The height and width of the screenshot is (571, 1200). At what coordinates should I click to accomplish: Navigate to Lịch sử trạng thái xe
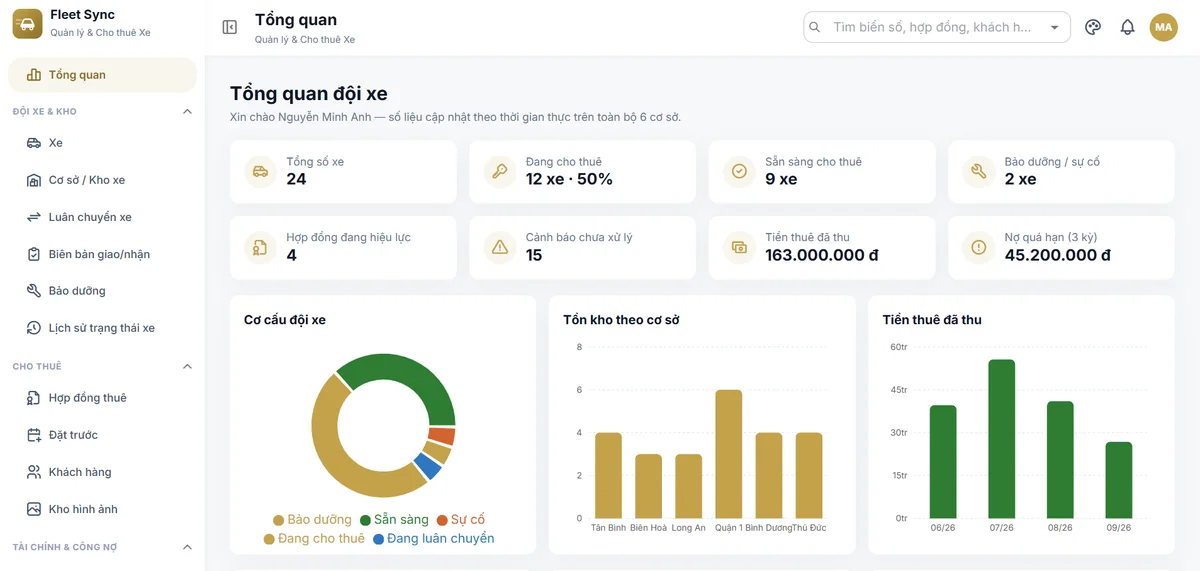click(102, 328)
